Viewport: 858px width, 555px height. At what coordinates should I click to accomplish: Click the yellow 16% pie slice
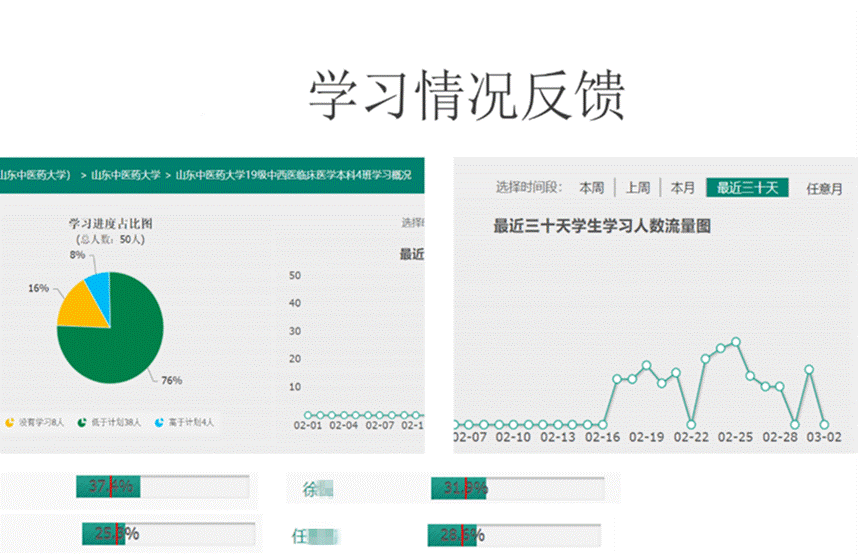(80, 308)
